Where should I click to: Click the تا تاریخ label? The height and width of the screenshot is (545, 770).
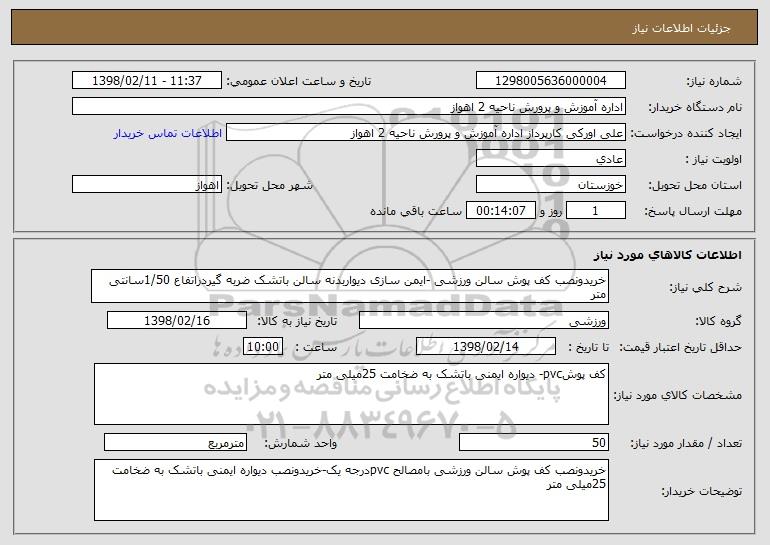[x=588, y=347]
